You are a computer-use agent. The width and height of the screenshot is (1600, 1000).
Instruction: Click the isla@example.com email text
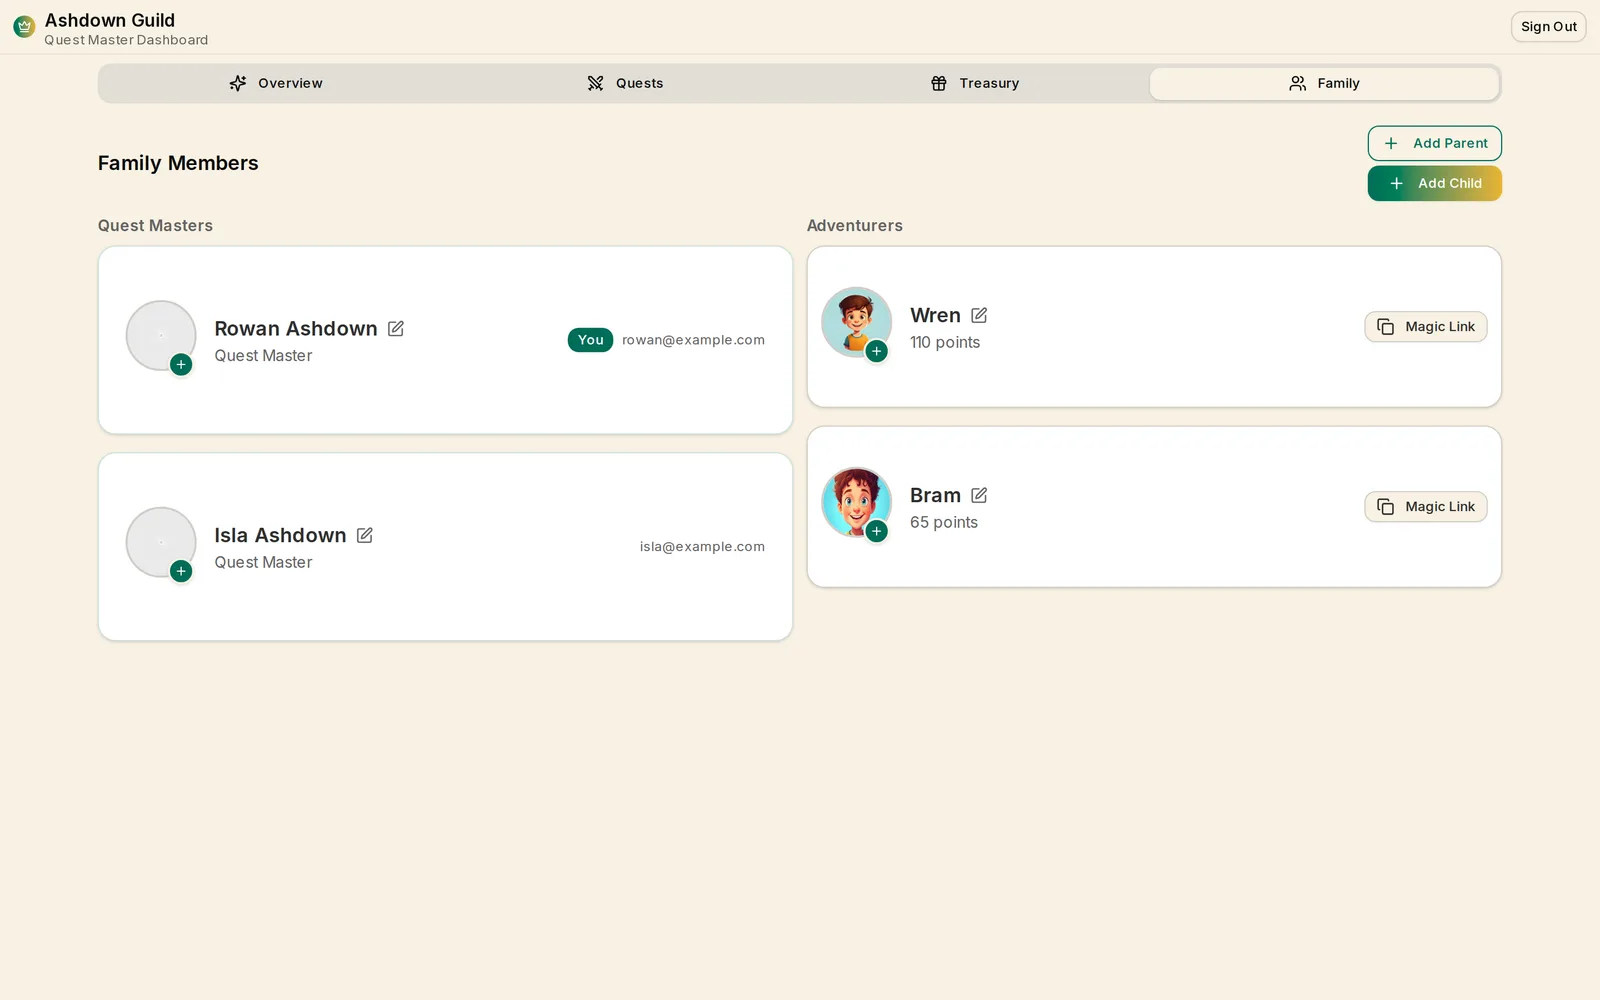[x=702, y=547]
